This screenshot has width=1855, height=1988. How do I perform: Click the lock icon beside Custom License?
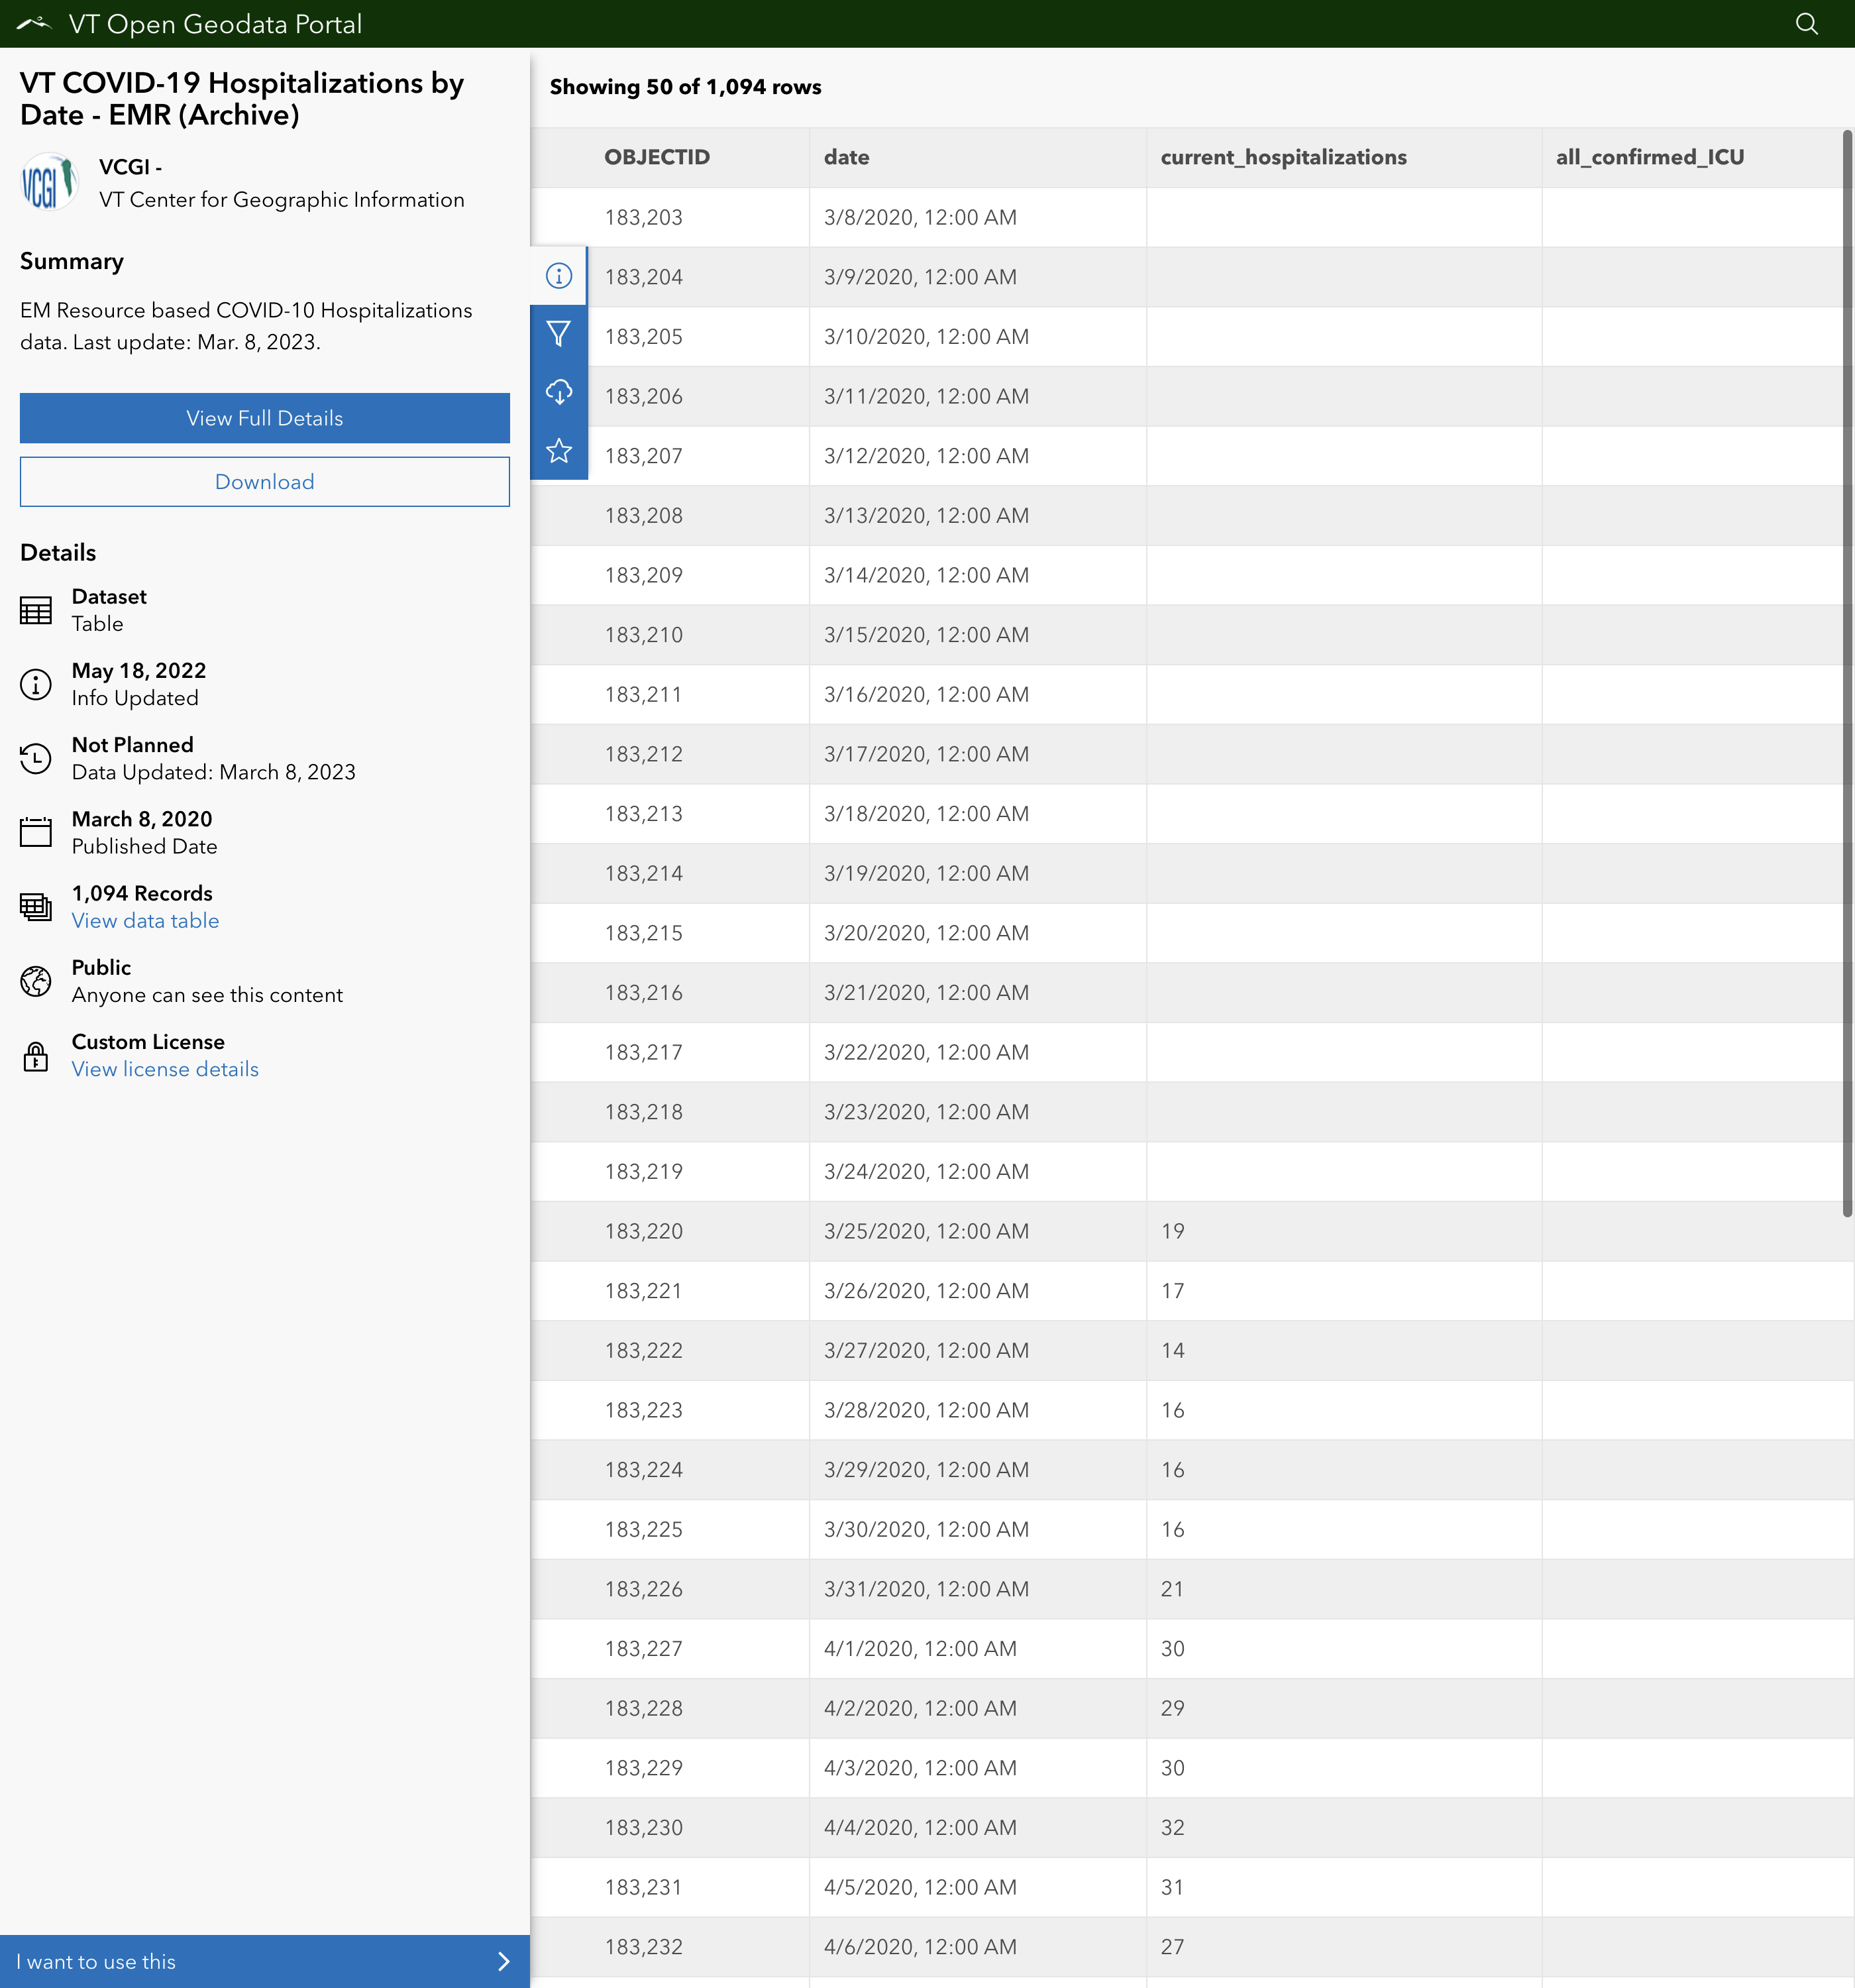pyautogui.click(x=36, y=1056)
